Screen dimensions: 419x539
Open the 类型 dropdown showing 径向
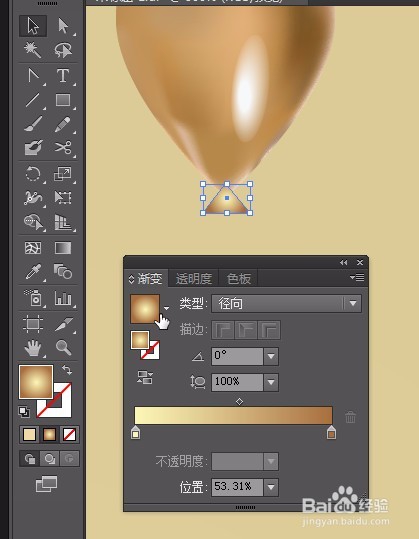(x=286, y=304)
